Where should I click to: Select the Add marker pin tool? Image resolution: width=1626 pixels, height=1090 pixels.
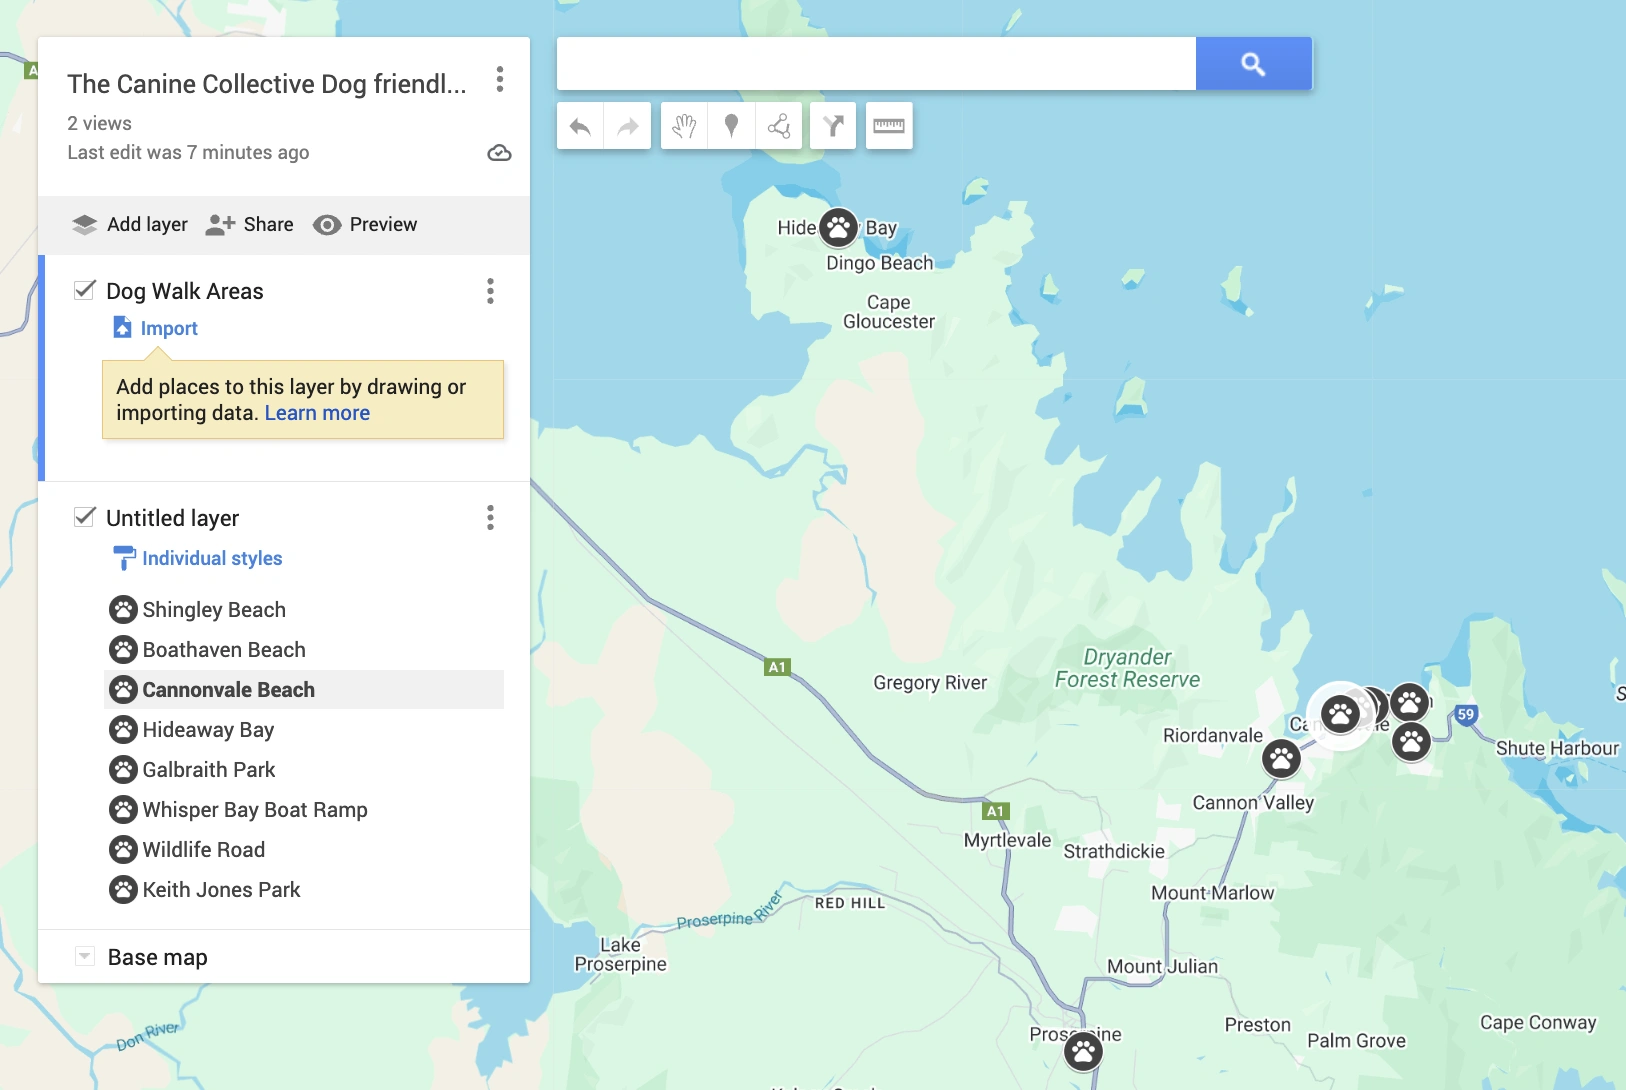coord(731,126)
